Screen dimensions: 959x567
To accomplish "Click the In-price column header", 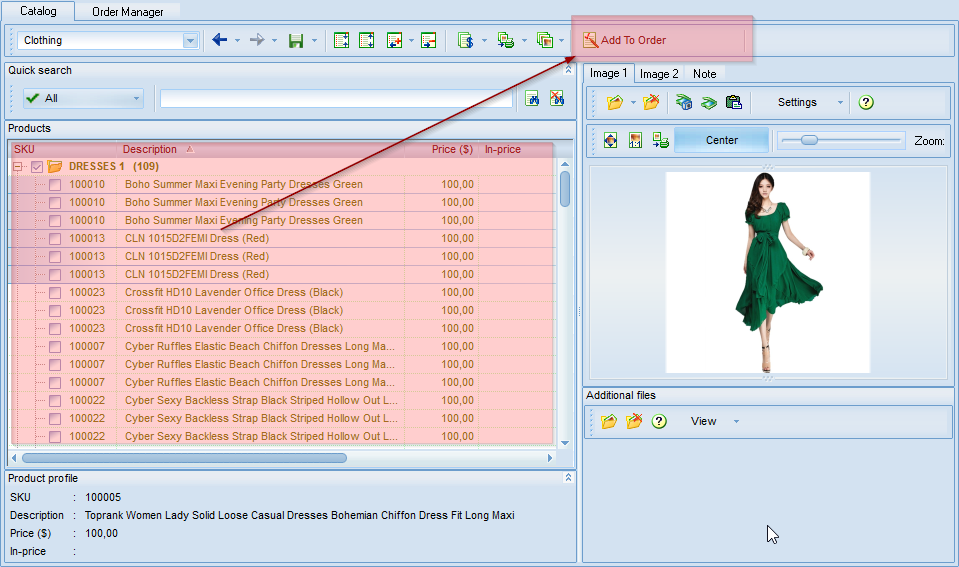I will tap(516, 149).
